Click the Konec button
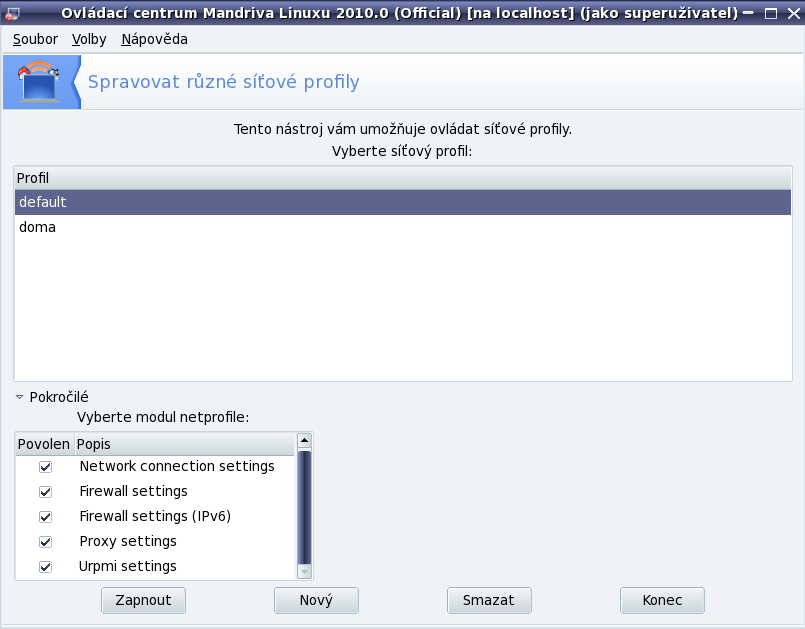Viewport: 805px width, 629px height. click(x=662, y=600)
